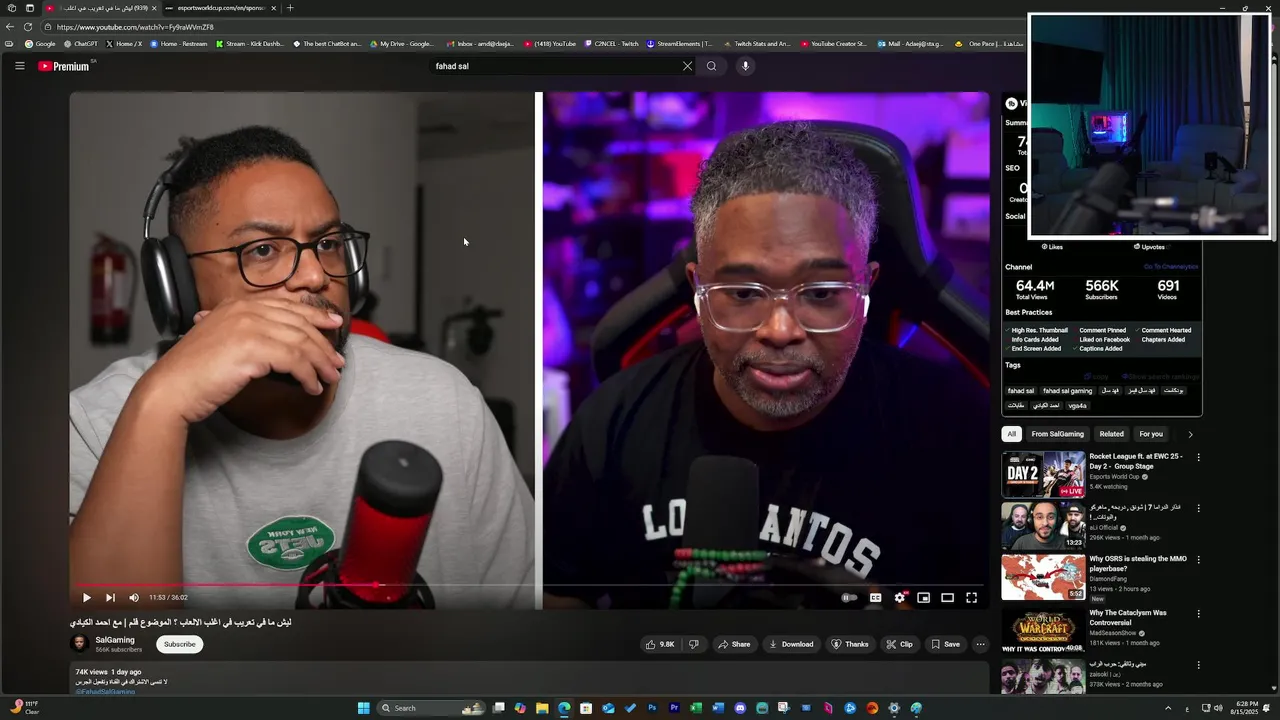Open 'Go To Channelytics' link
The width and height of the screenshot is (1280, 720).
[x=1171, y=267]
